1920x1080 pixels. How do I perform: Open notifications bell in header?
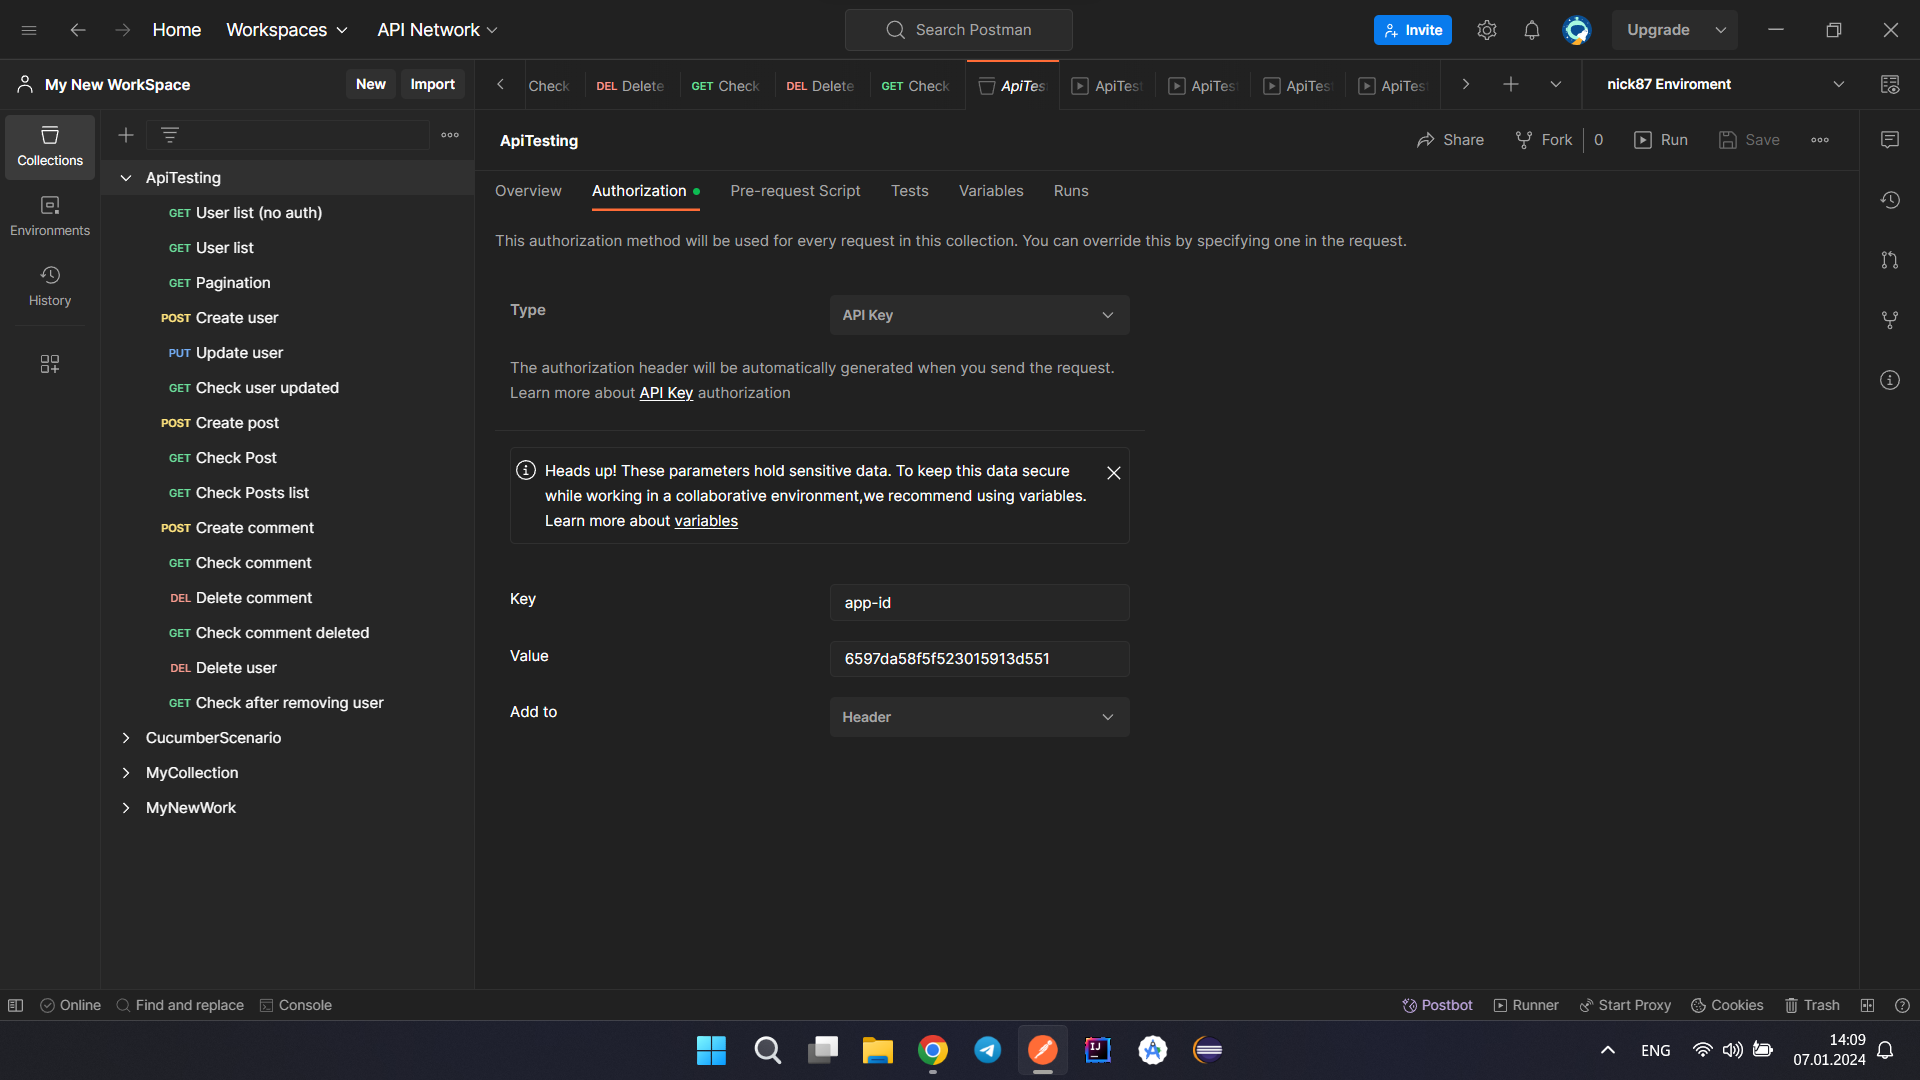click(x=1532, y=30)
